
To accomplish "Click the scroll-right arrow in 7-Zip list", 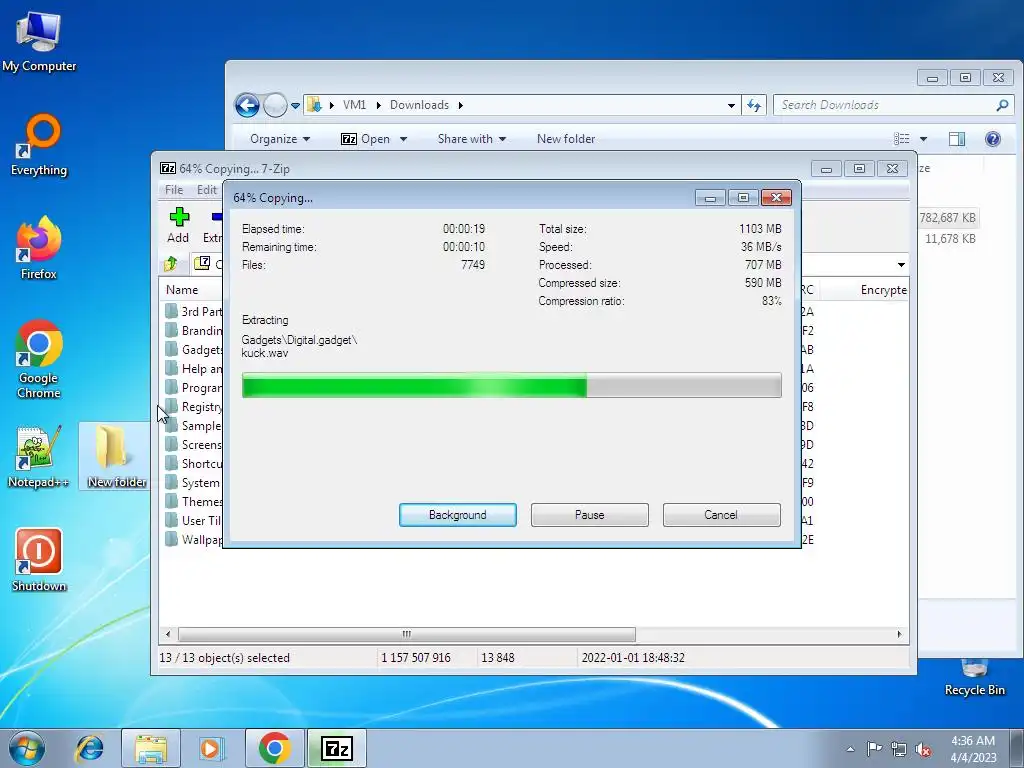I will pyautogui.click(x=899, y=634).
